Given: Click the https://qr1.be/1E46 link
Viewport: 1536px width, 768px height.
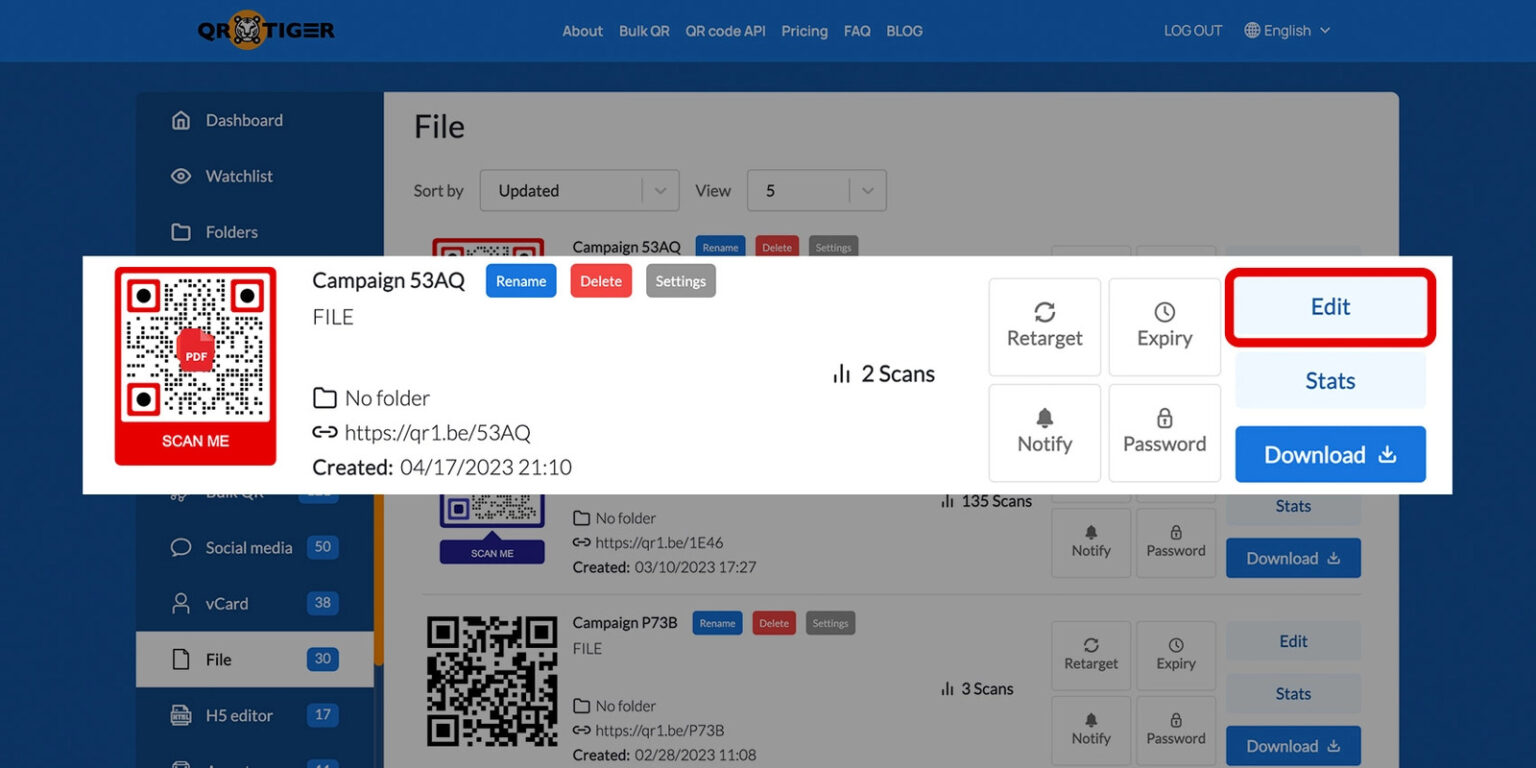Looking at the screenshot, I should click(659, 543).
